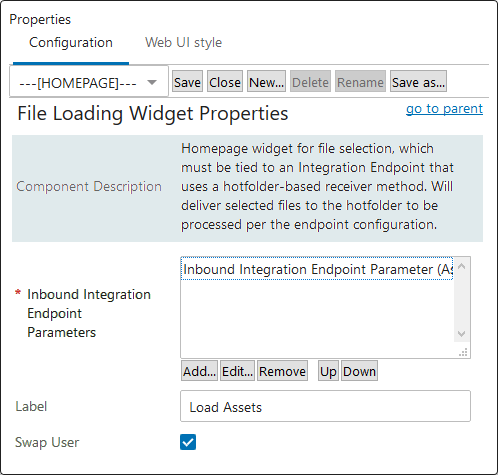Screen dimensions: 498x475
Task: Click the list box scroll down arrow
Action: 462,334
